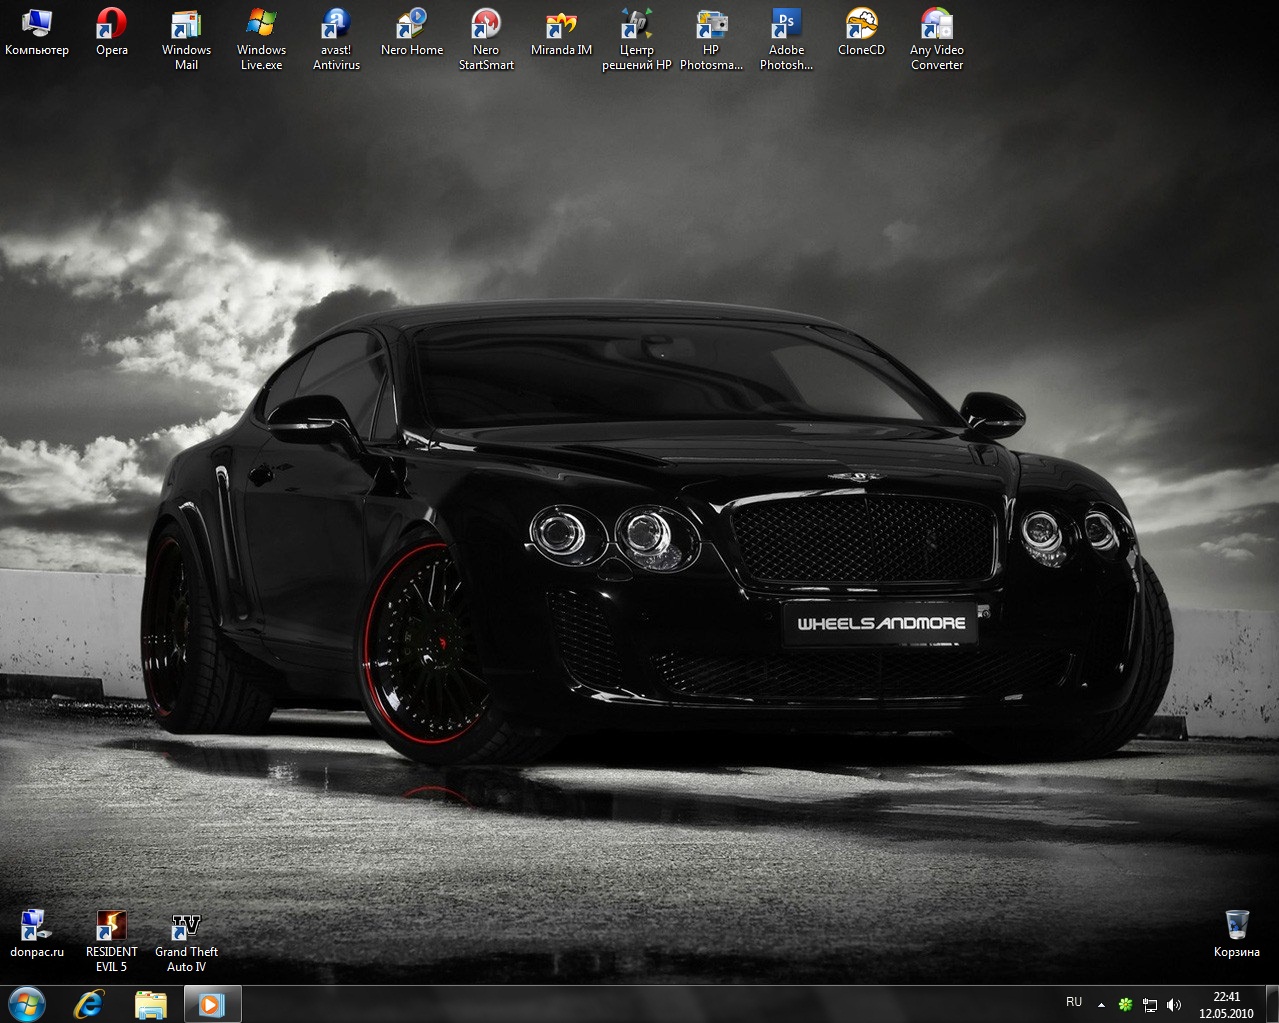Open the network tray icon
This screenshot has height=1023, width=1279.
[x=1150, y=1005]
